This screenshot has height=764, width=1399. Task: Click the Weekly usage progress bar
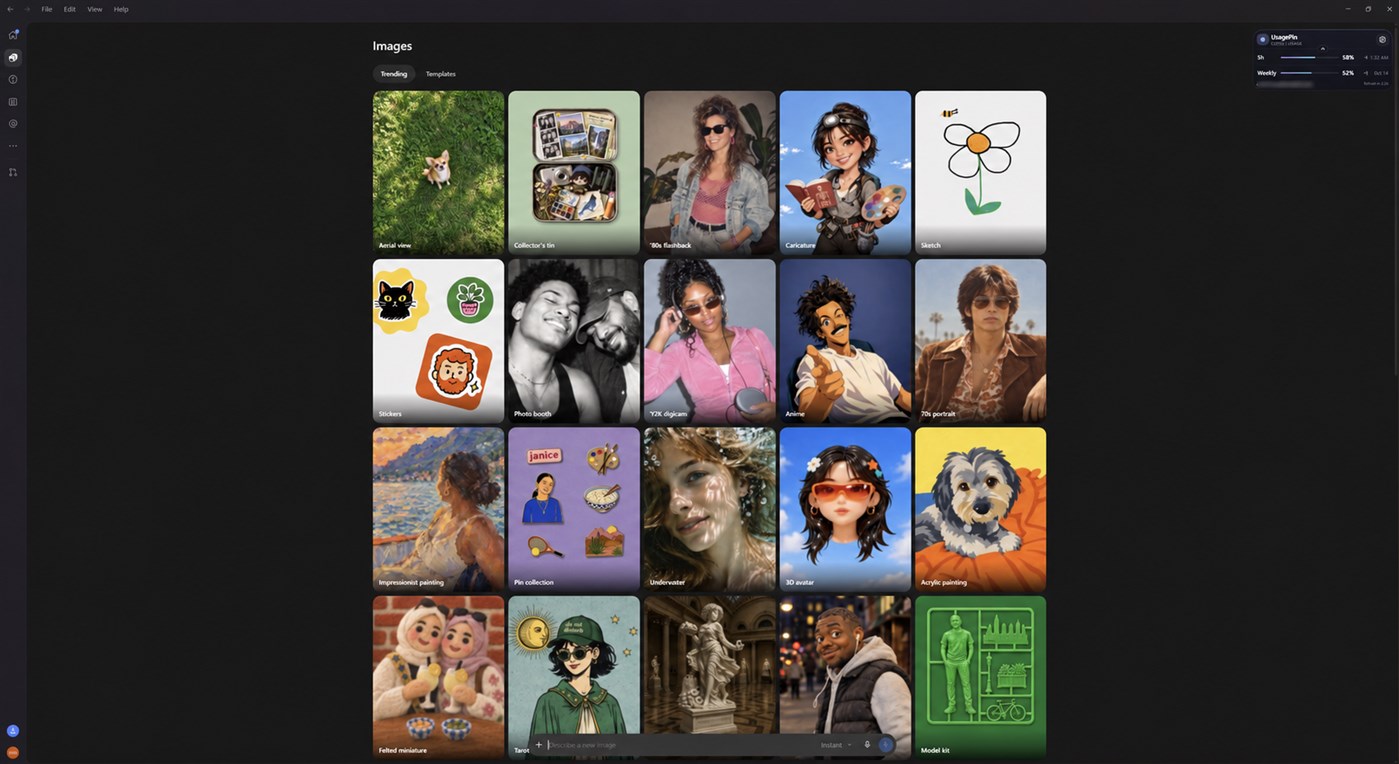1309,73
